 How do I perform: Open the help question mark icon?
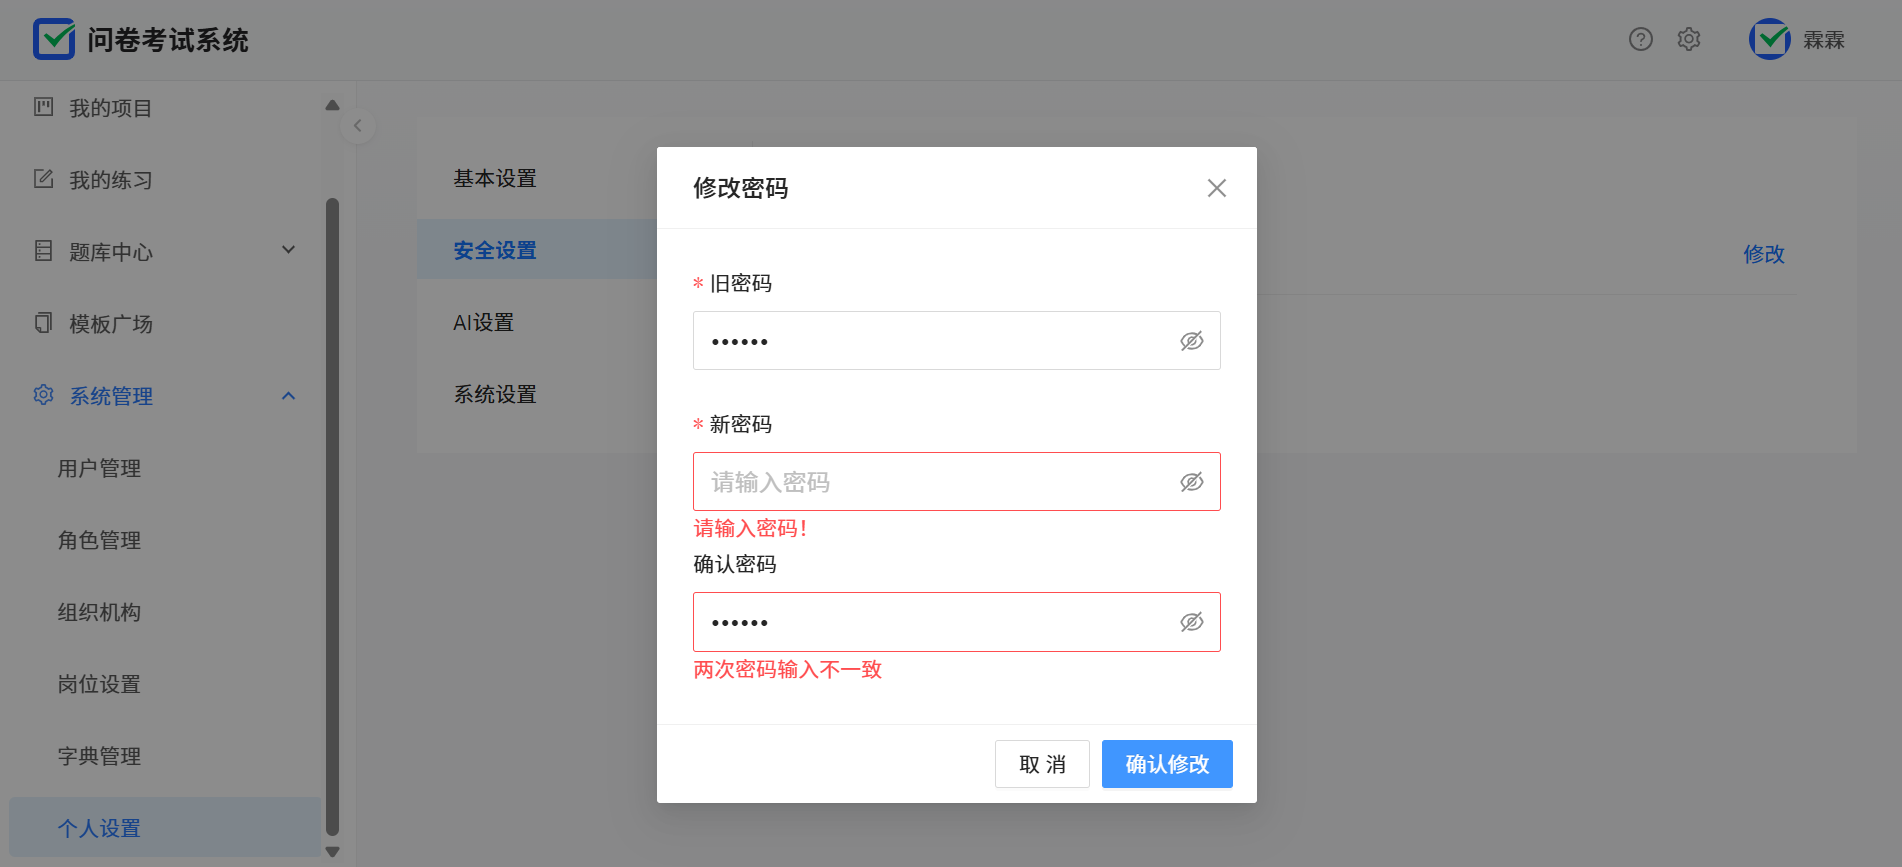tap(1641, 39)
